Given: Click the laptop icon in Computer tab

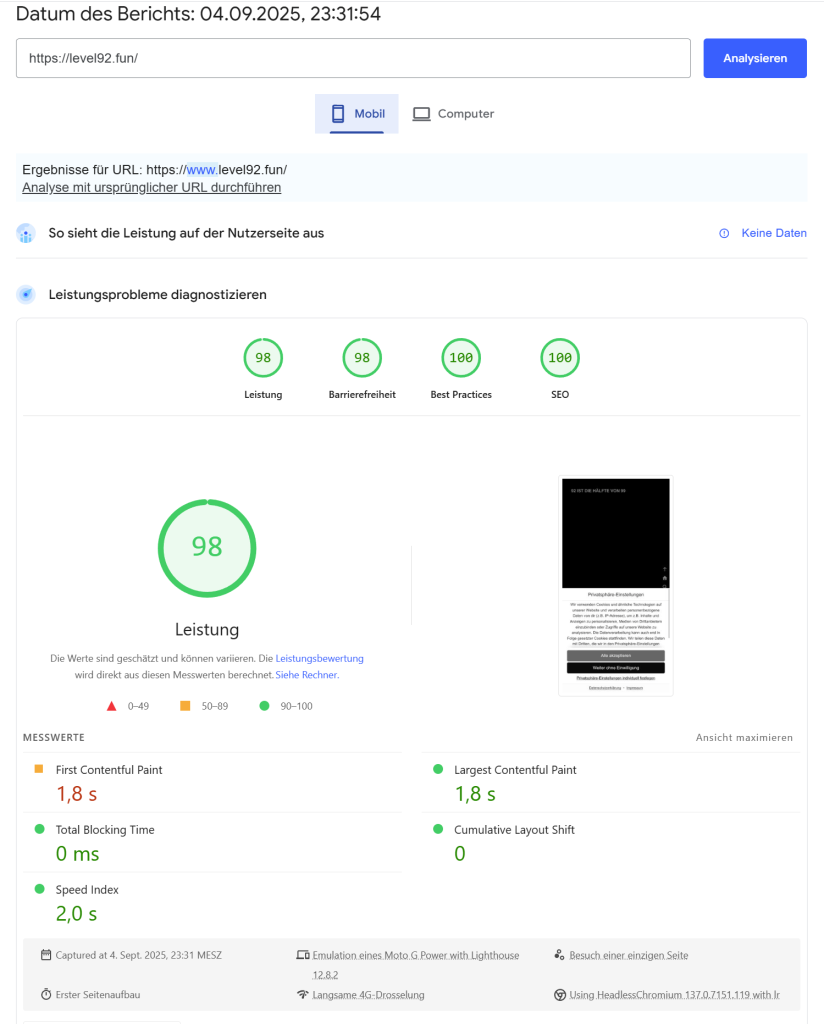Looking at the screenshot, I should pyautogui.click(x=422, y=114).
